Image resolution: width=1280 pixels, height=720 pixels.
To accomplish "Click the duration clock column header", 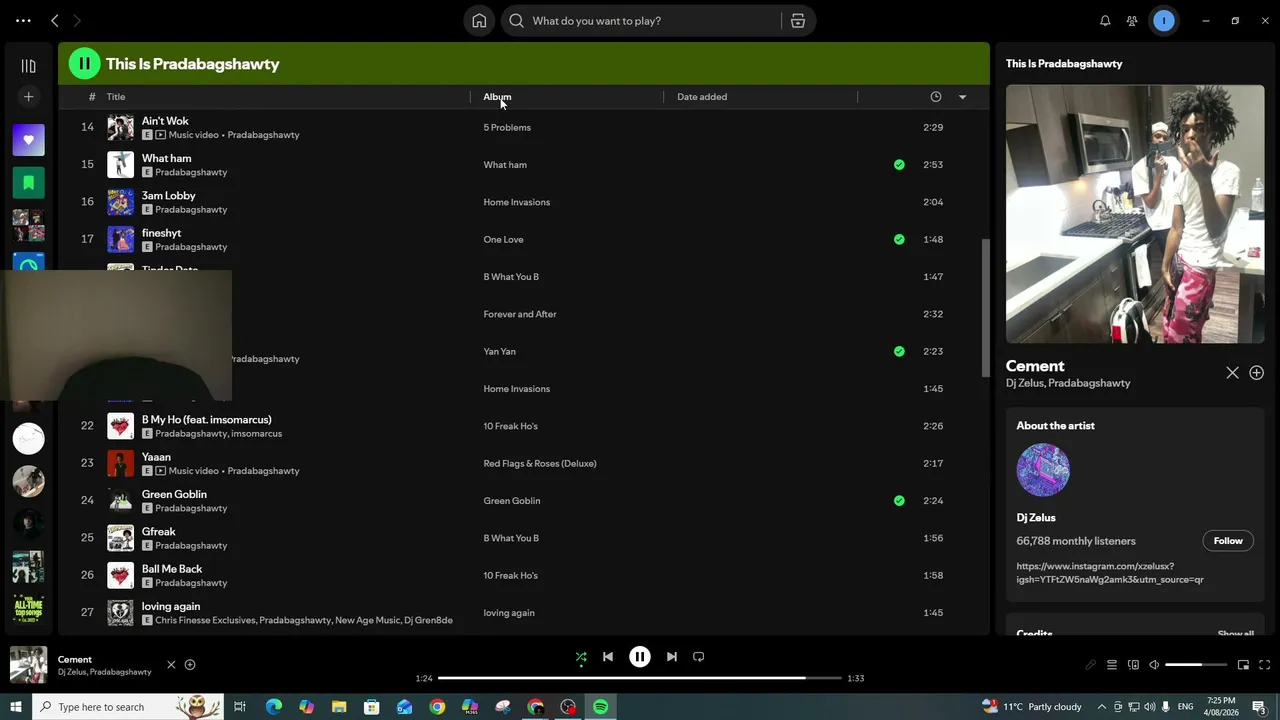I will point(936,97).
